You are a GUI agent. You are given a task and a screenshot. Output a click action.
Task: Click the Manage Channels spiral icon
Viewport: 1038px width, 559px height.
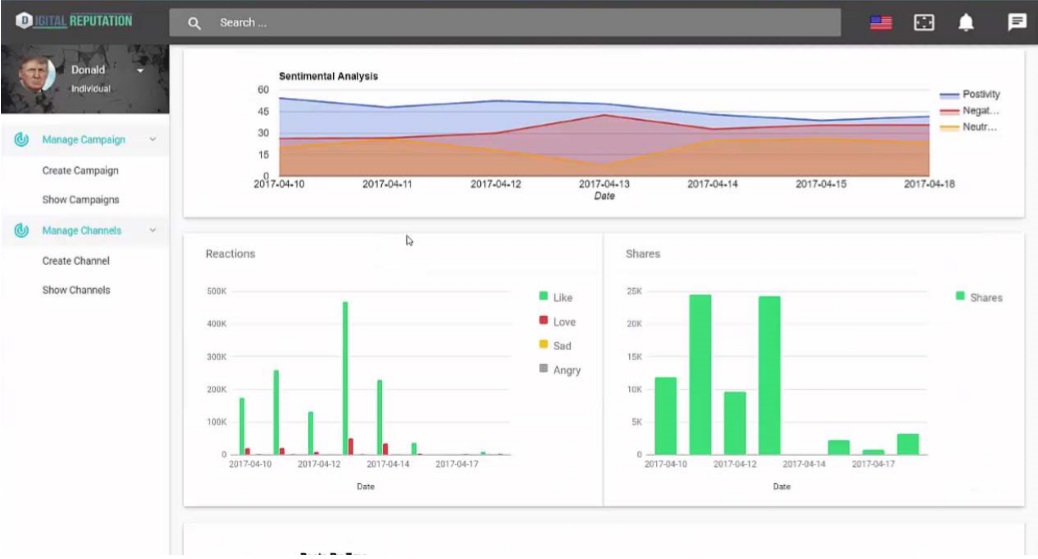click(x=21, y=231)
